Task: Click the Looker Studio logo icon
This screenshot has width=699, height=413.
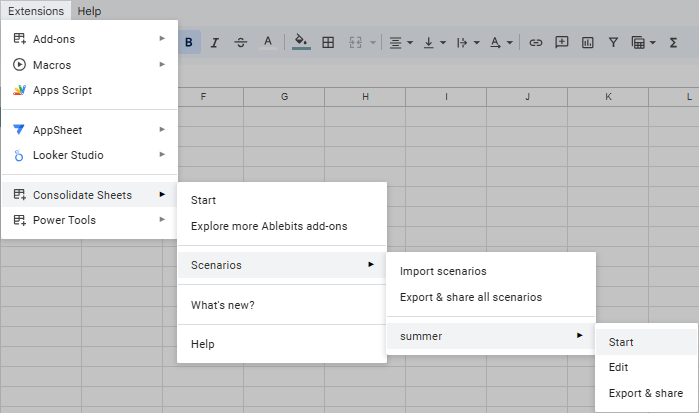Action: (x=19, y=155)
